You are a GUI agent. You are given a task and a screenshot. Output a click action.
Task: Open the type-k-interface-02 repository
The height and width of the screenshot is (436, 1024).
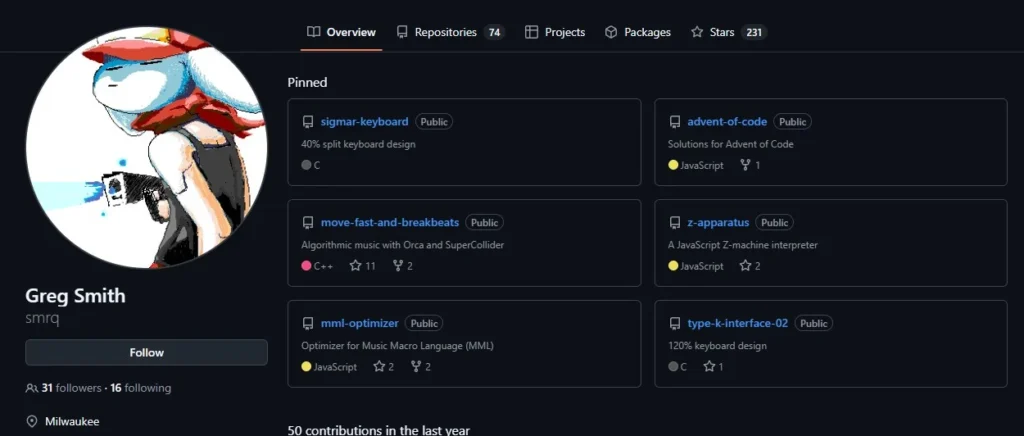(x=737, y=324)
